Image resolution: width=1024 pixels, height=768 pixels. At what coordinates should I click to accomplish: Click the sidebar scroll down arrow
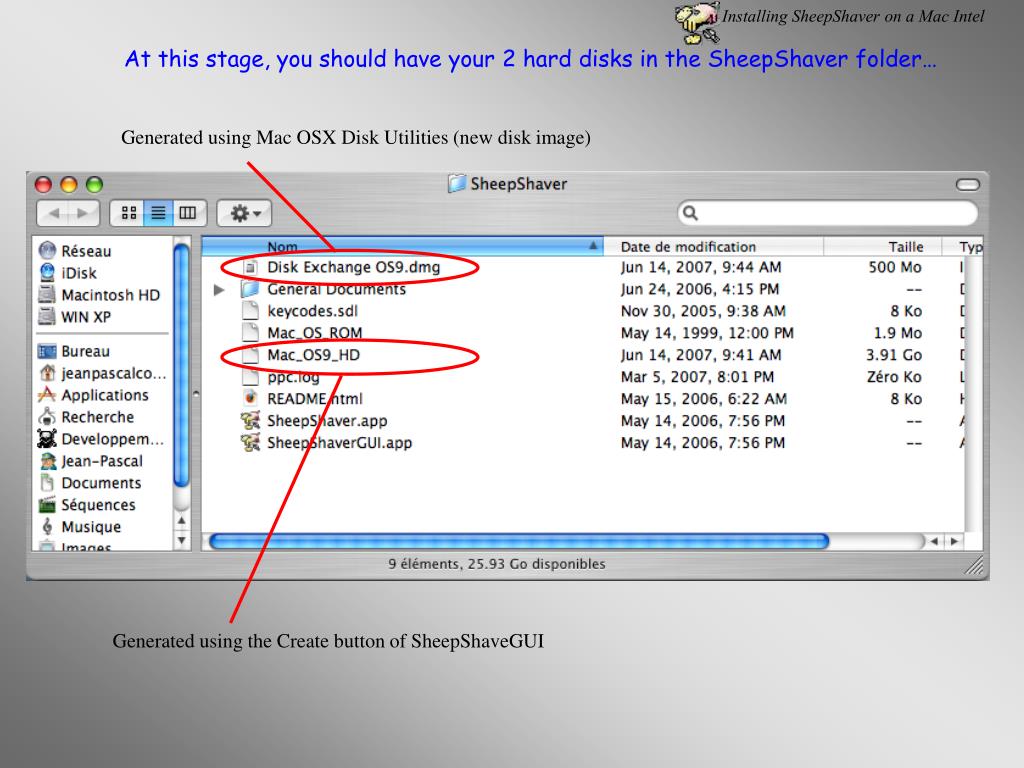(x=182, y=540)
